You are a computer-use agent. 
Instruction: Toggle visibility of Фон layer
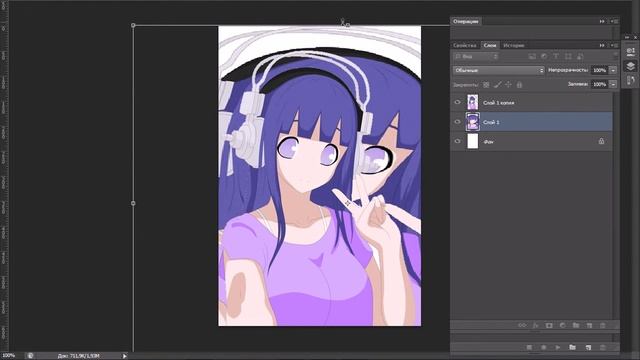point(457,141)
